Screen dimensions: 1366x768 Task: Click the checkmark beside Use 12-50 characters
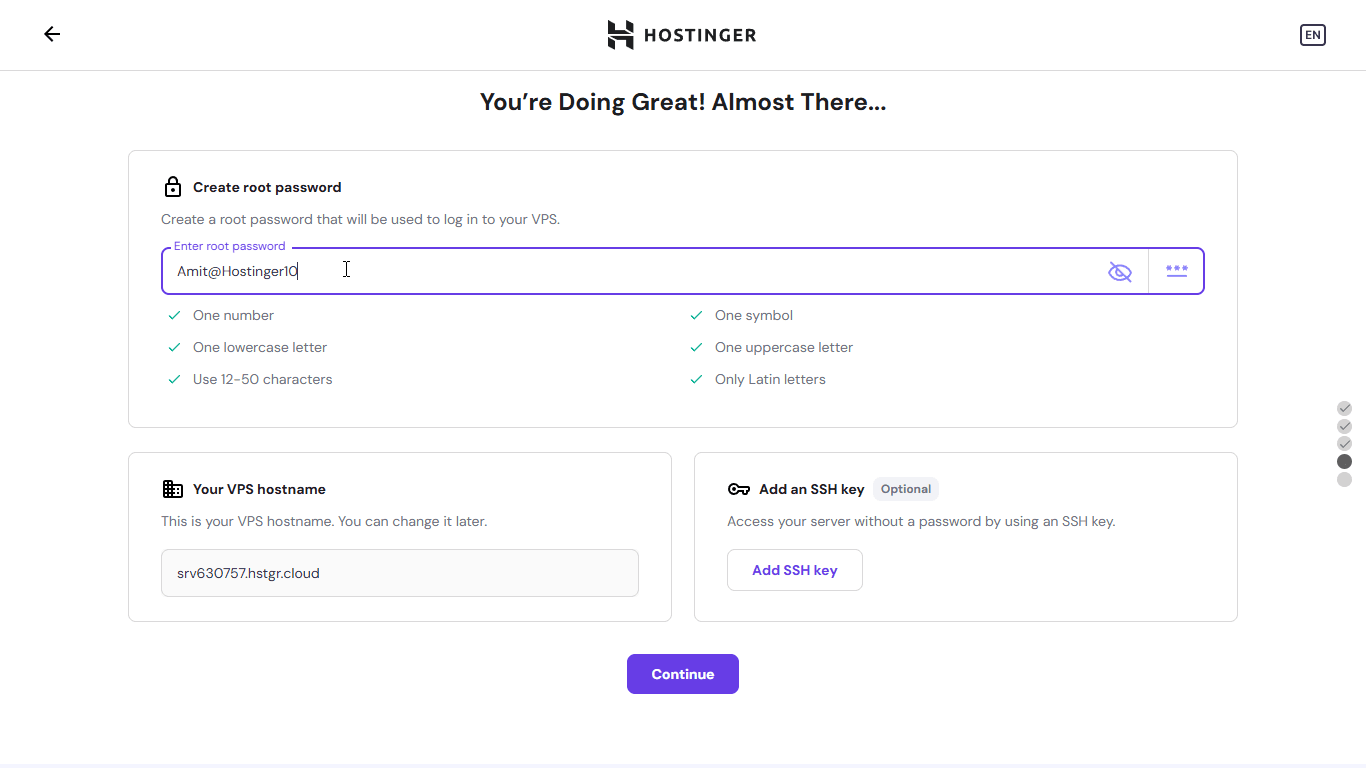tap(174, 379)
